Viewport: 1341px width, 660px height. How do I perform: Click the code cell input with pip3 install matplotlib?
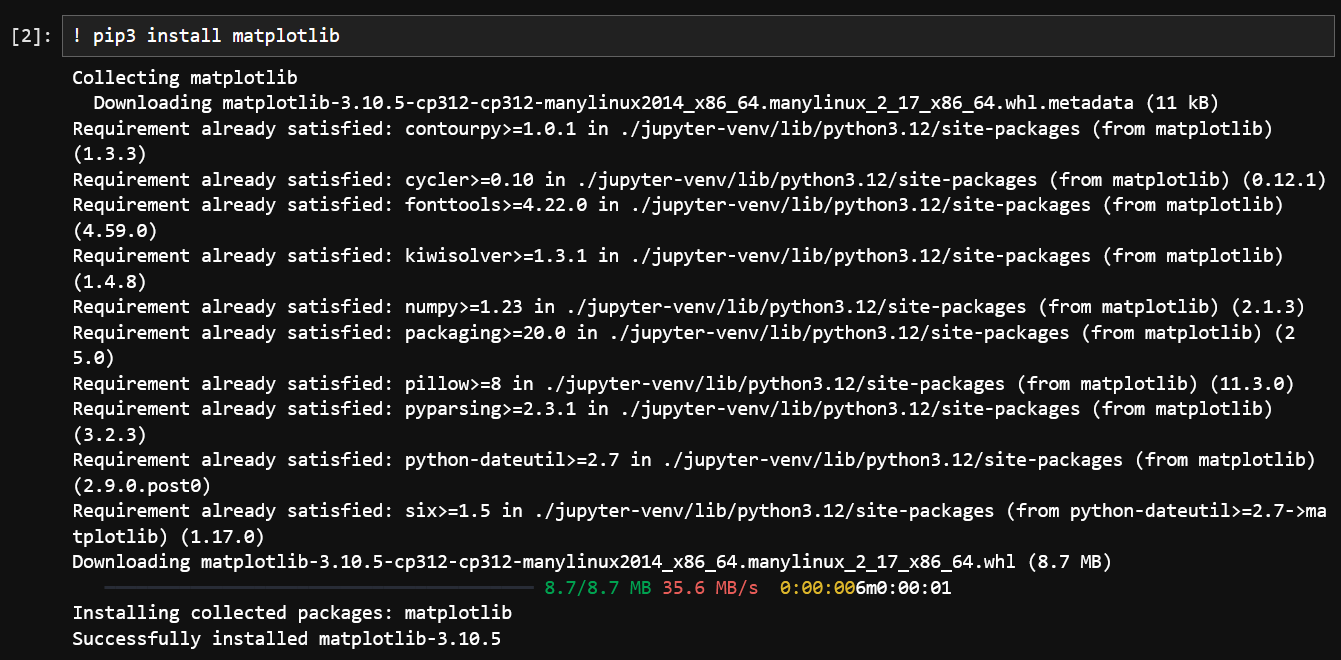coord(700,36)
